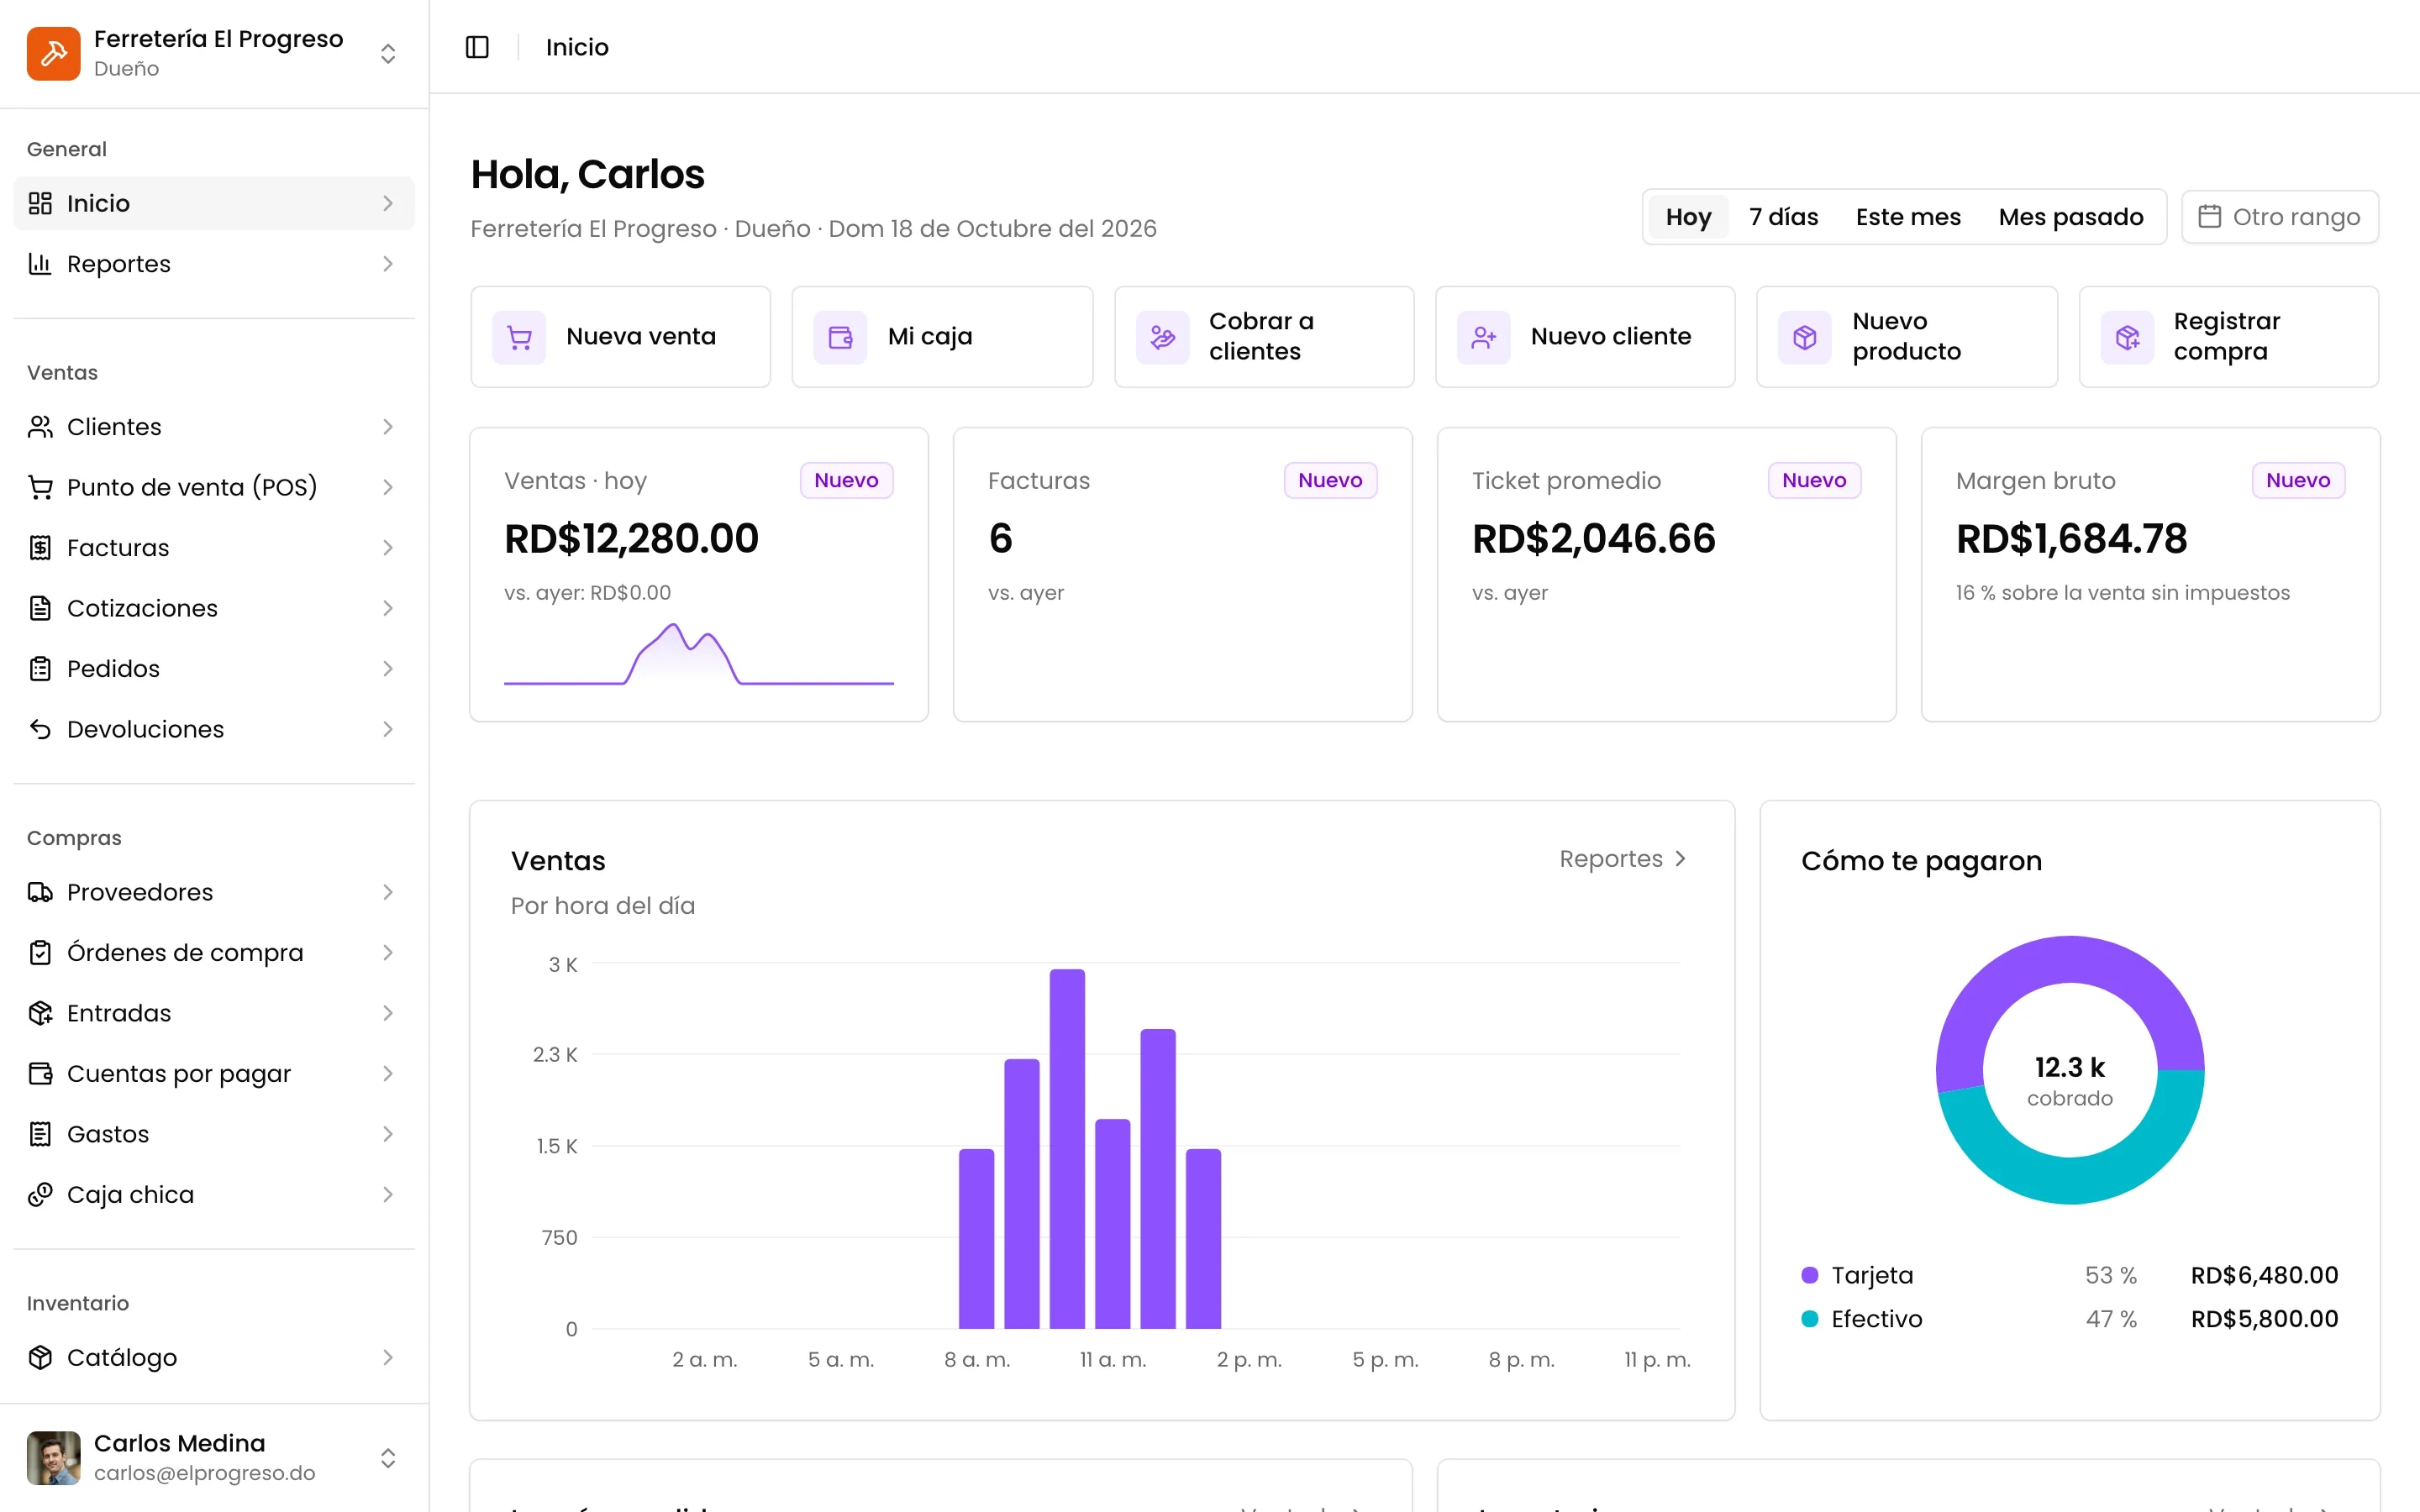This screenshot has width=2420, height=1512.
Task: Select the Este mes range tab
Action: tap(1908, 217)
